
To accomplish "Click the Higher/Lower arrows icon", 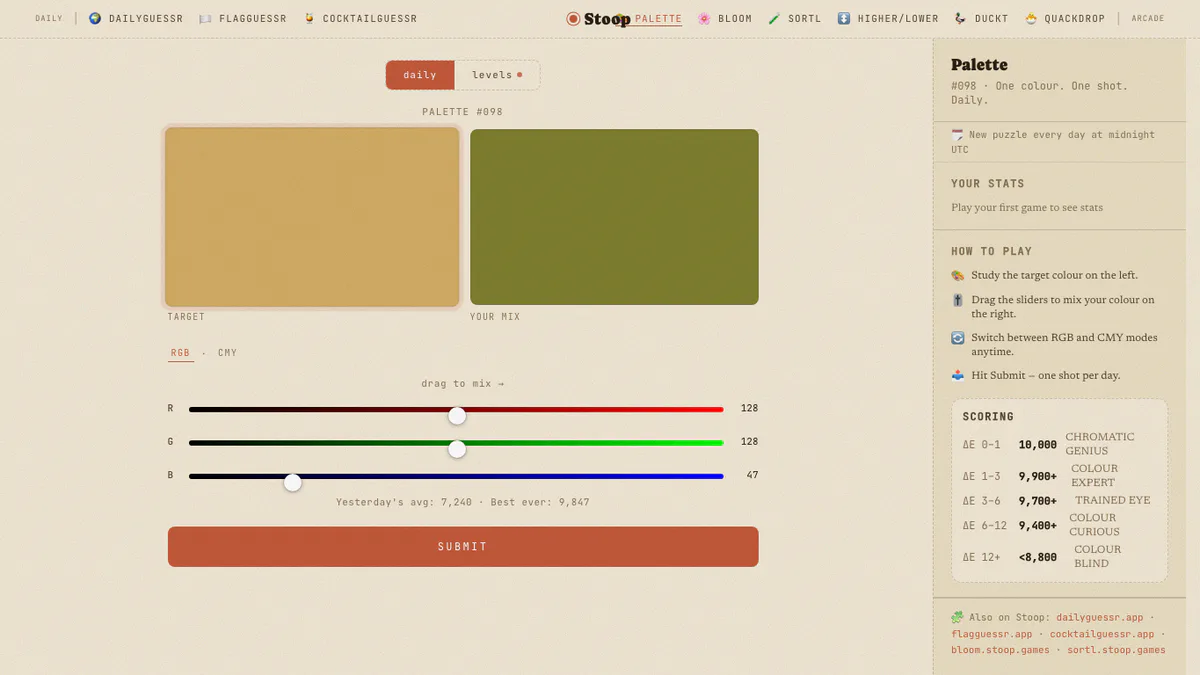I will 844,18.
